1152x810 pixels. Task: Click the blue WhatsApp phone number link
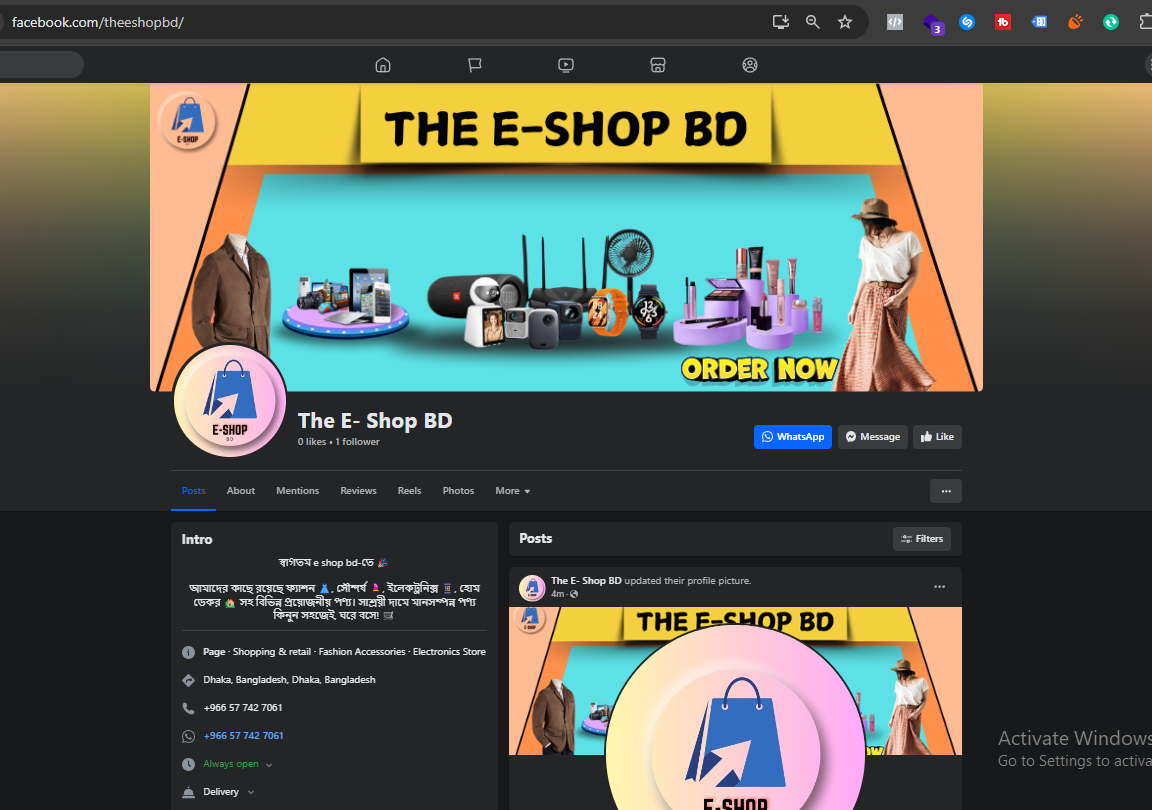(x=243, y=736)
